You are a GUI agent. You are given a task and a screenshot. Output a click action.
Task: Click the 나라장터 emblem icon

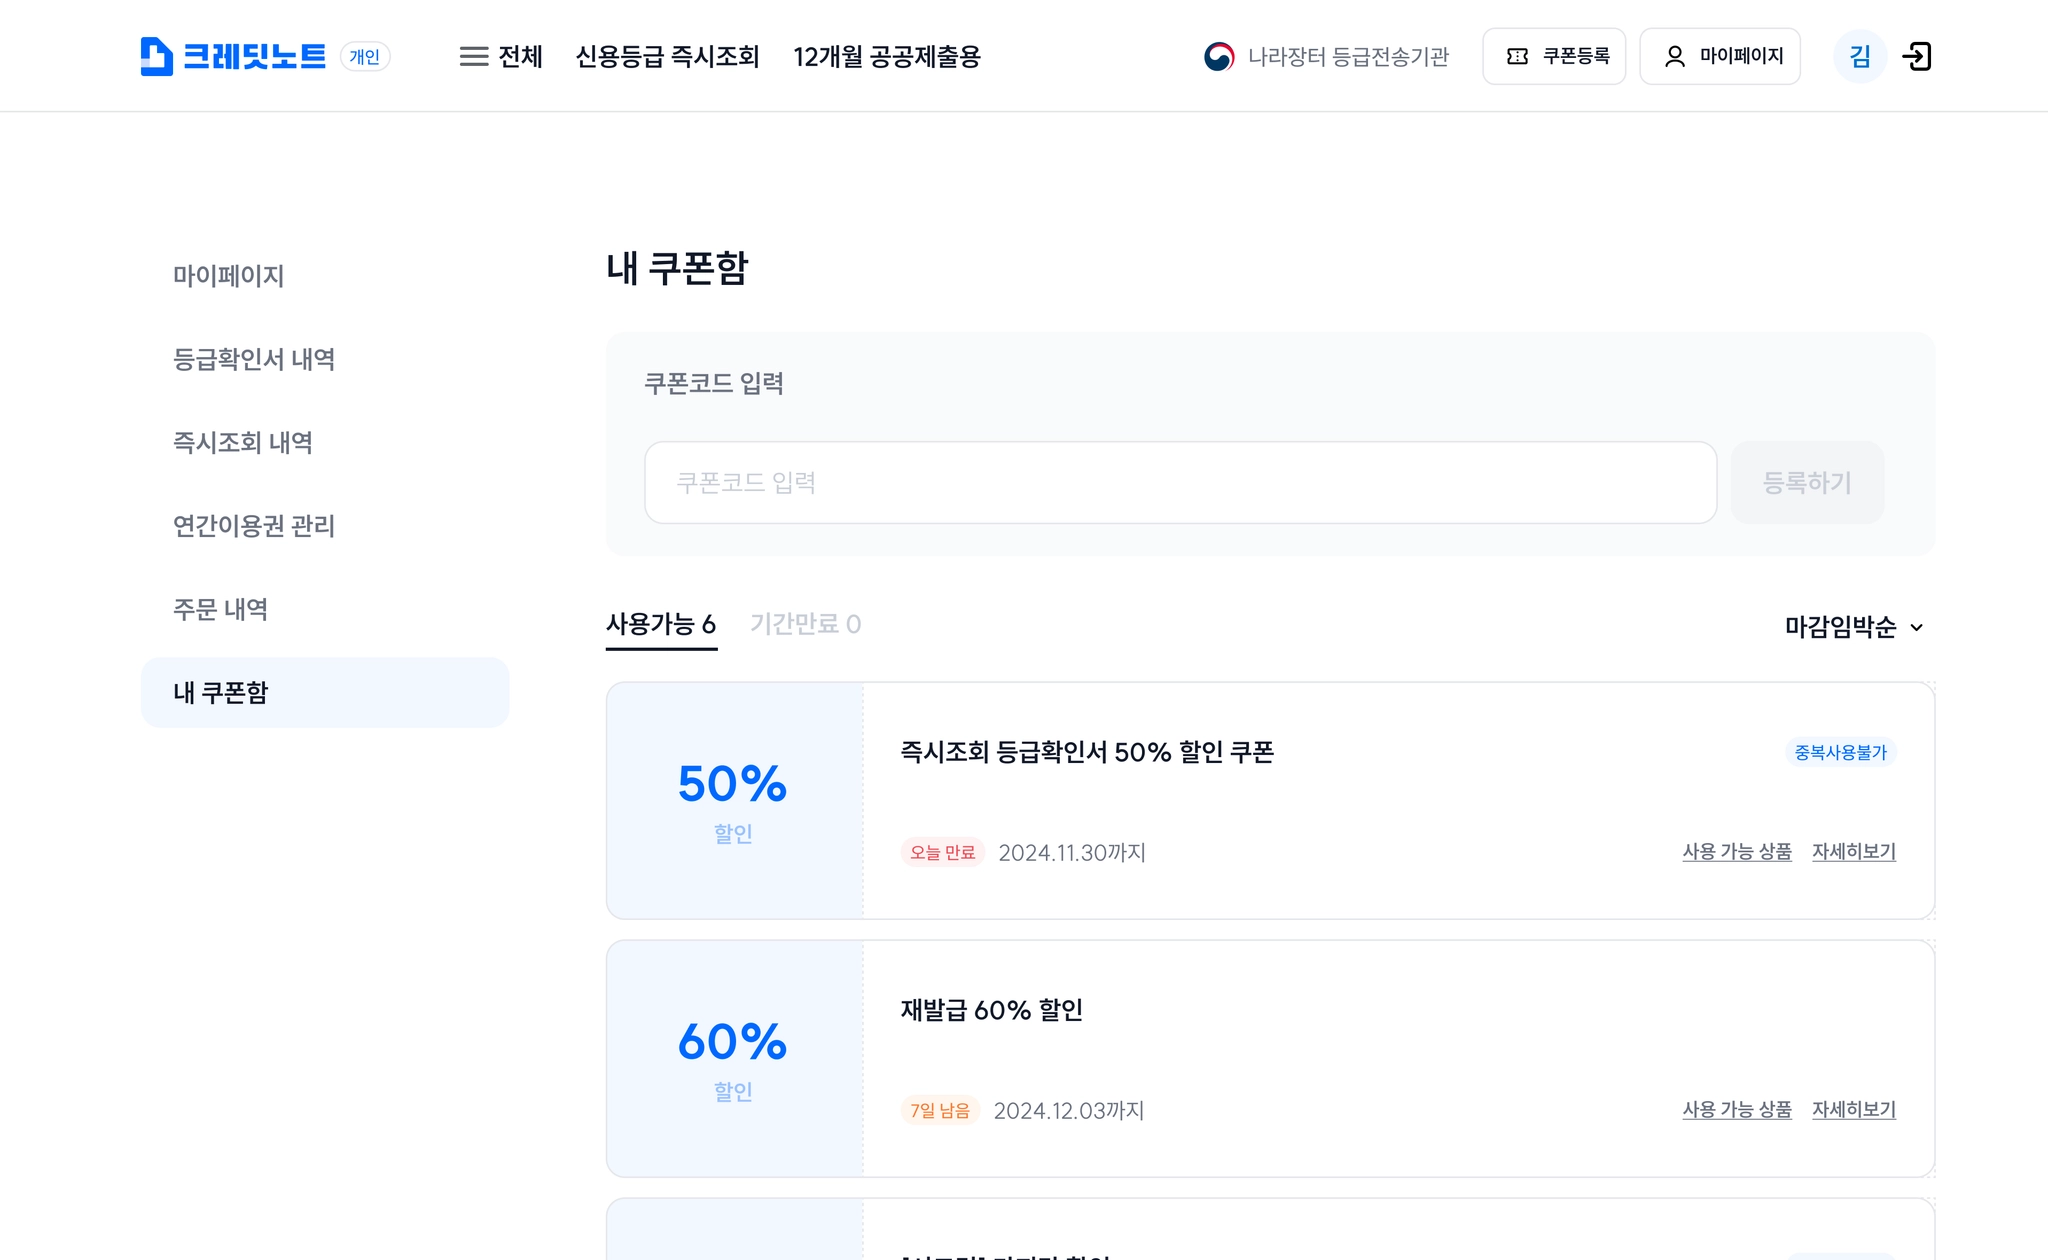[x=1219, y=56]
